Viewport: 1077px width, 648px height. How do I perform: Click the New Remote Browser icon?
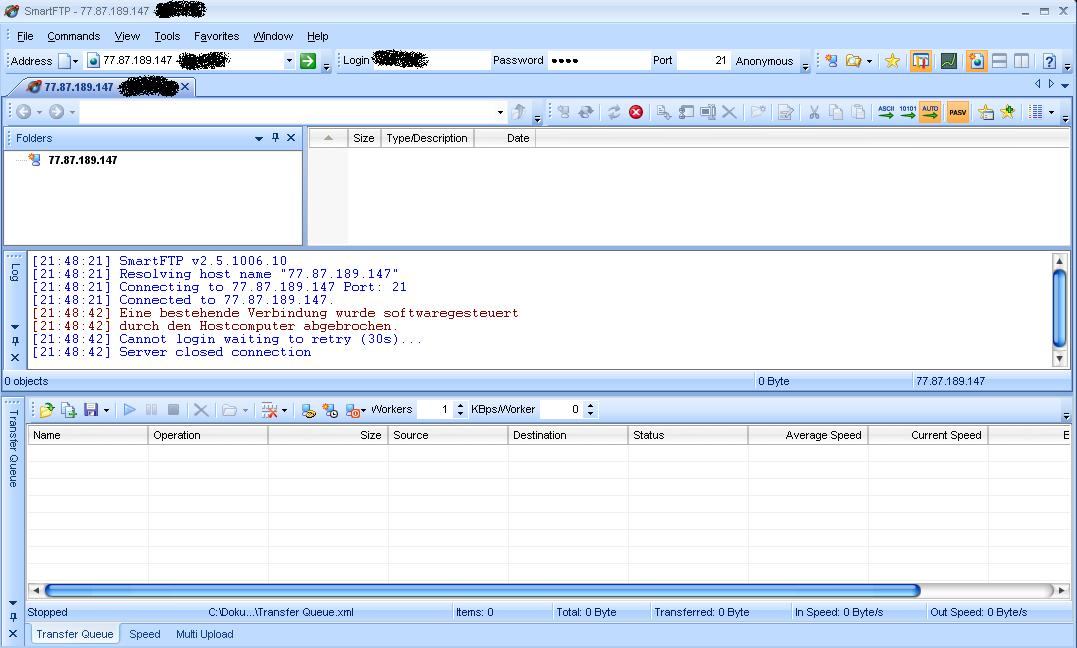click(x=832, y=61)
